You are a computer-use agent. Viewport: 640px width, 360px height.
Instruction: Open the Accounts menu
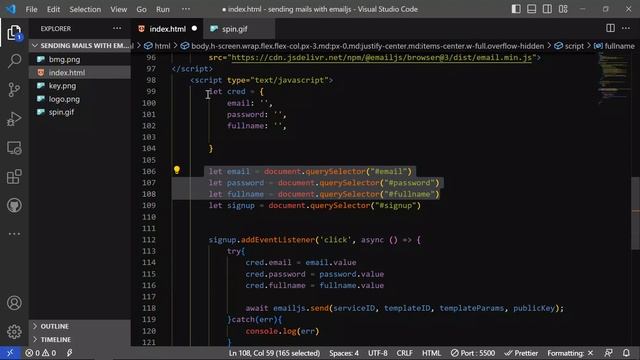pyautogui.click(x=14, y=303)
